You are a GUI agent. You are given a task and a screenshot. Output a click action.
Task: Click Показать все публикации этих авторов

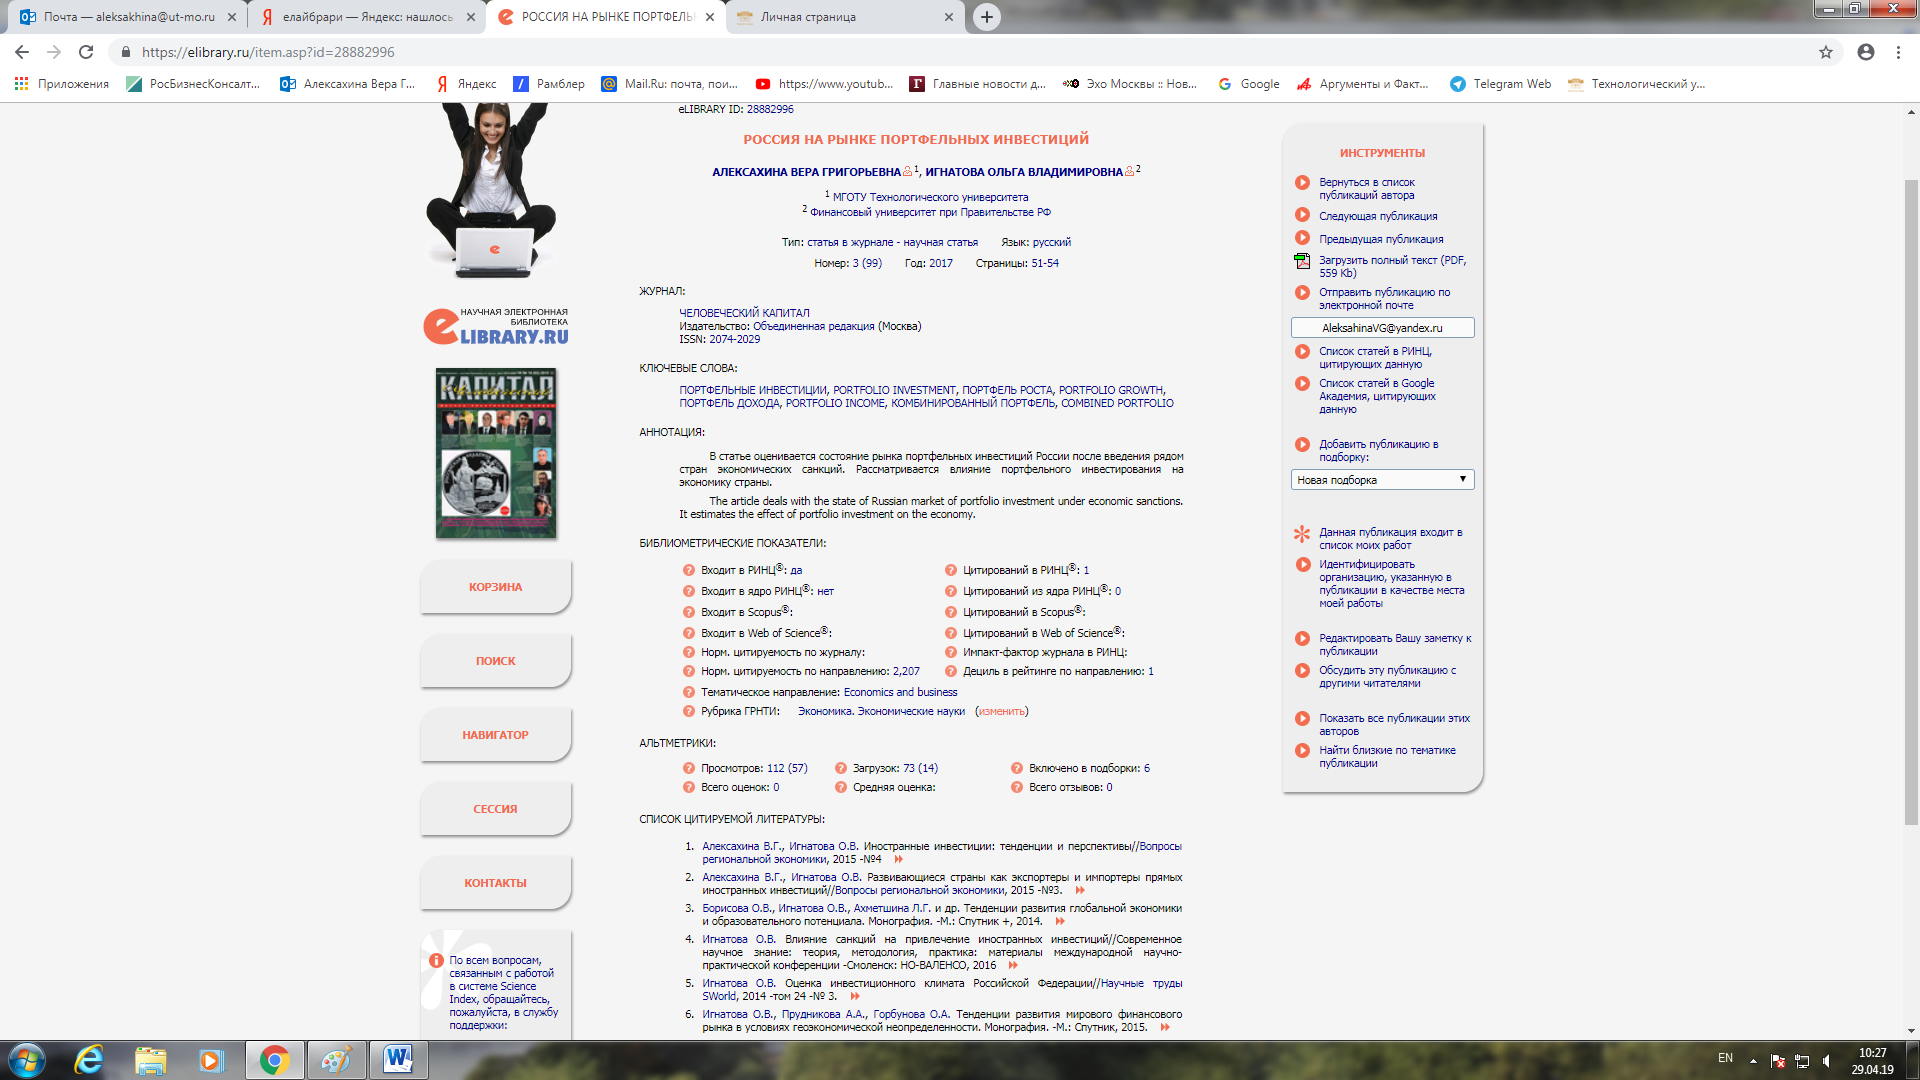tap(1394, 724)
